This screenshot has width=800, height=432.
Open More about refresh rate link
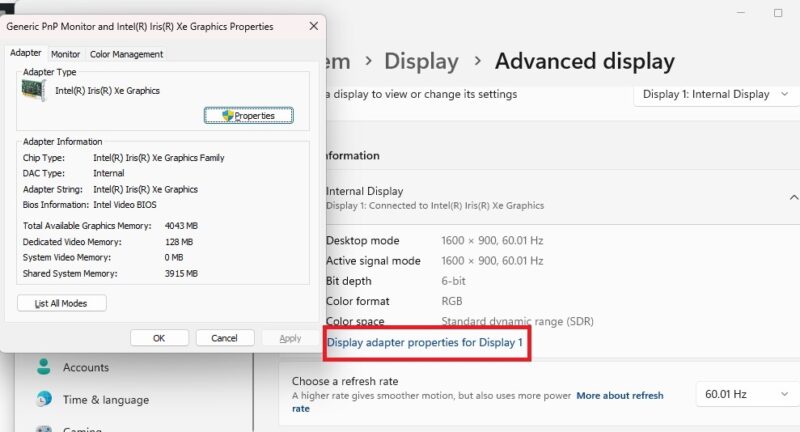[x=620, y=395]
